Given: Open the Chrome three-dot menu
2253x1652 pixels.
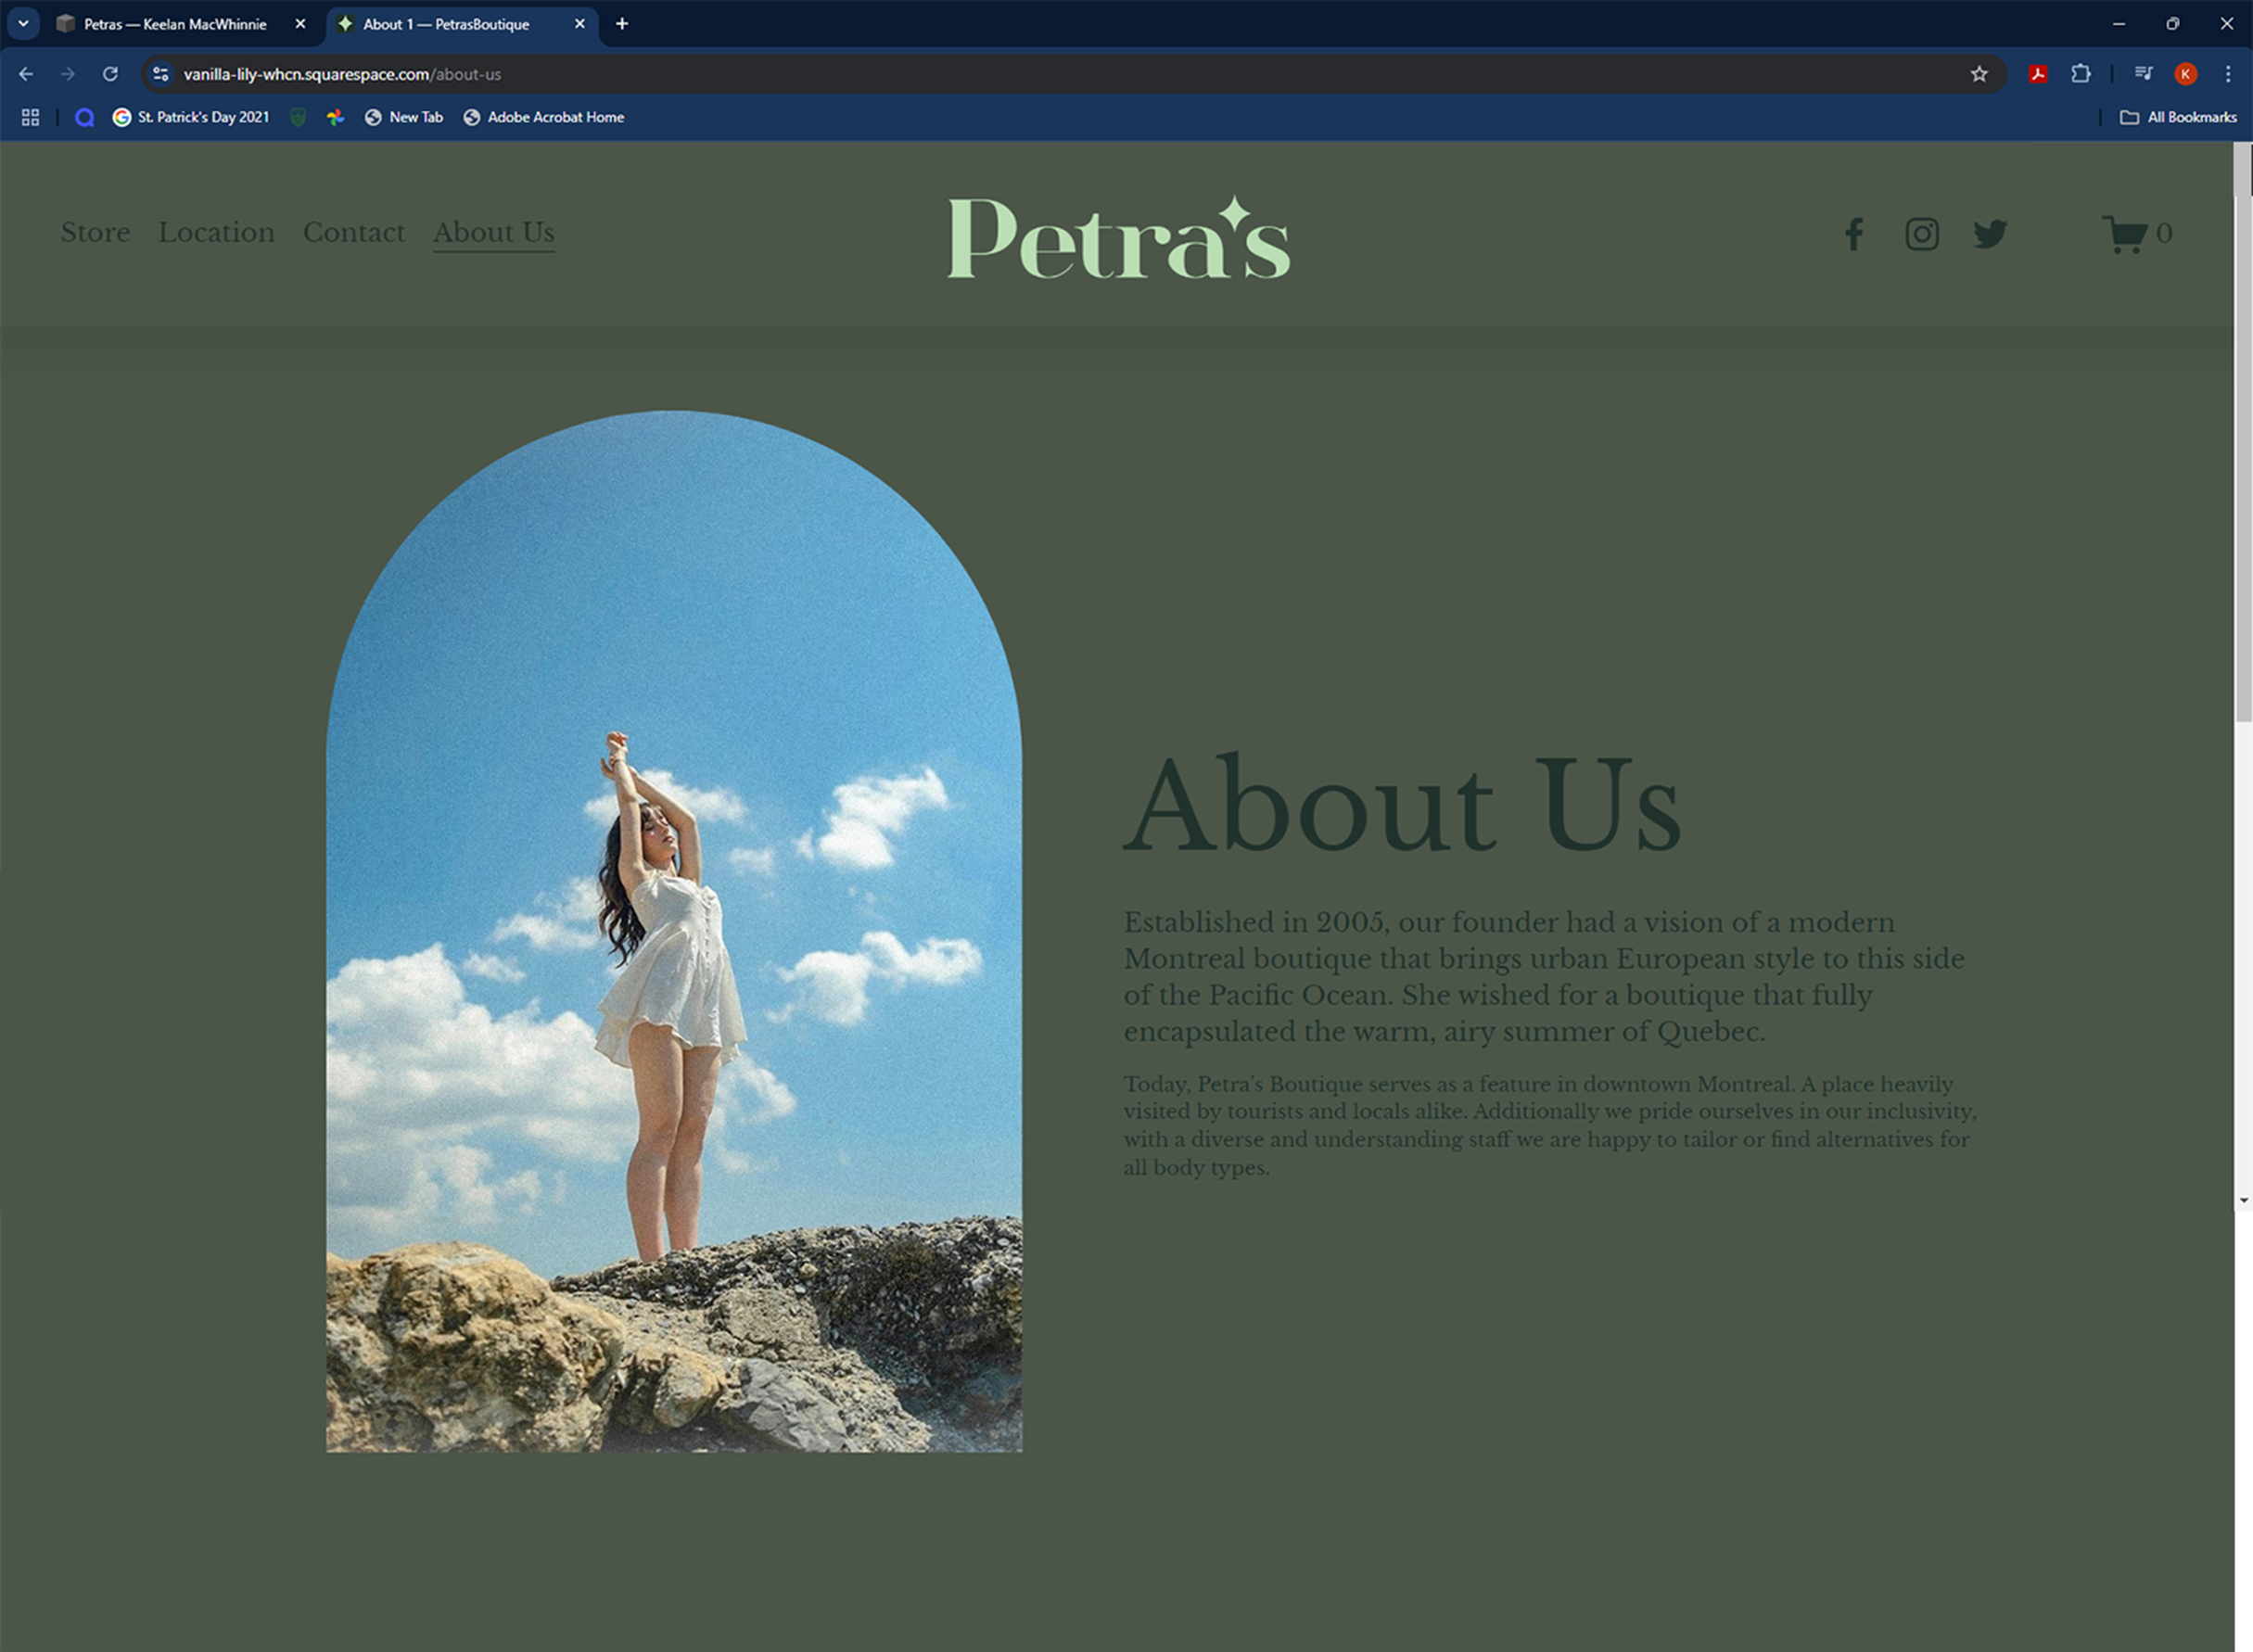Looking at the screenshot, I should pyautogui.click(x=2227, y=74).
